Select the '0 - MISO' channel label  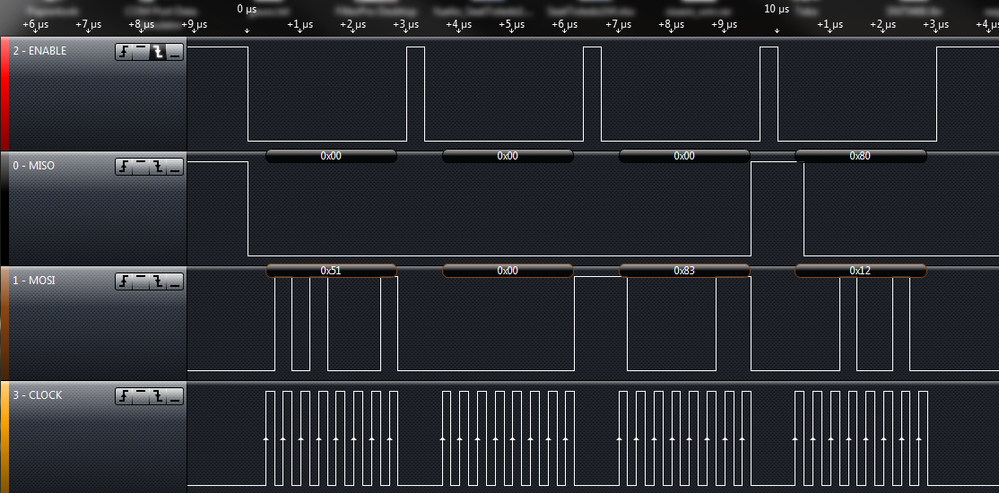pyautogui.click(x=34, y=166)
